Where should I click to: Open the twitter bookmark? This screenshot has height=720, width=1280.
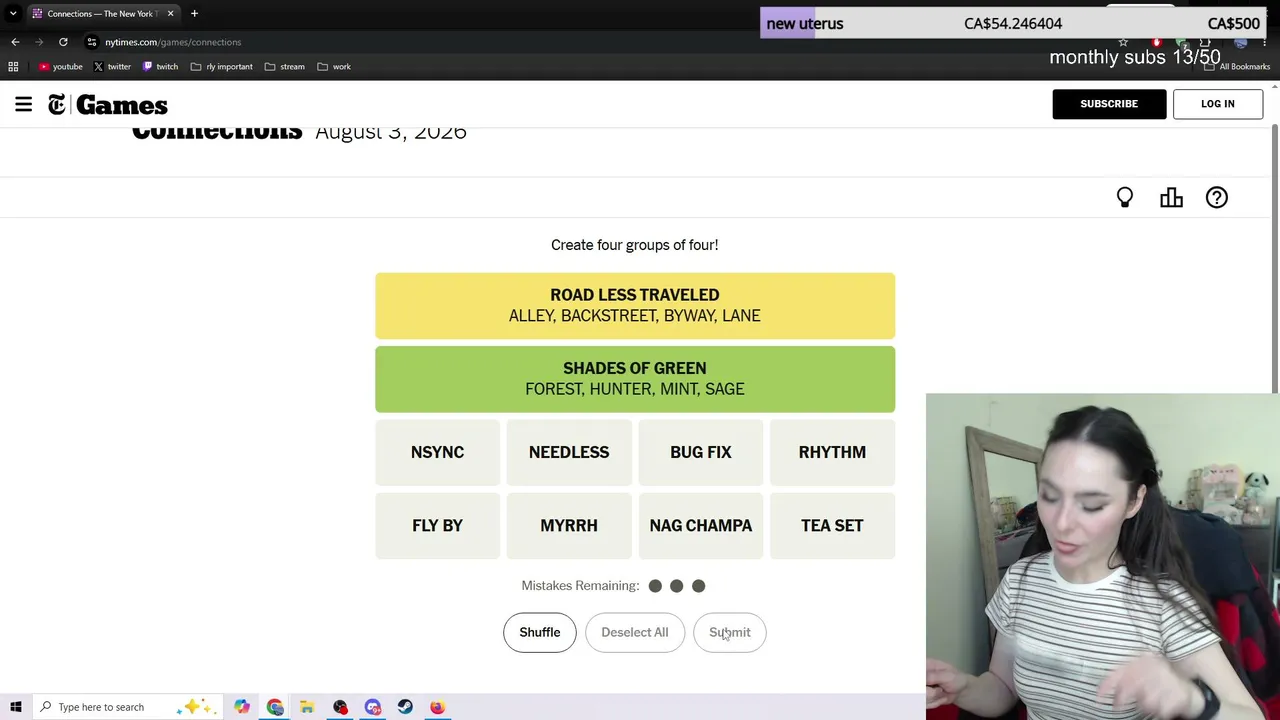112,67
